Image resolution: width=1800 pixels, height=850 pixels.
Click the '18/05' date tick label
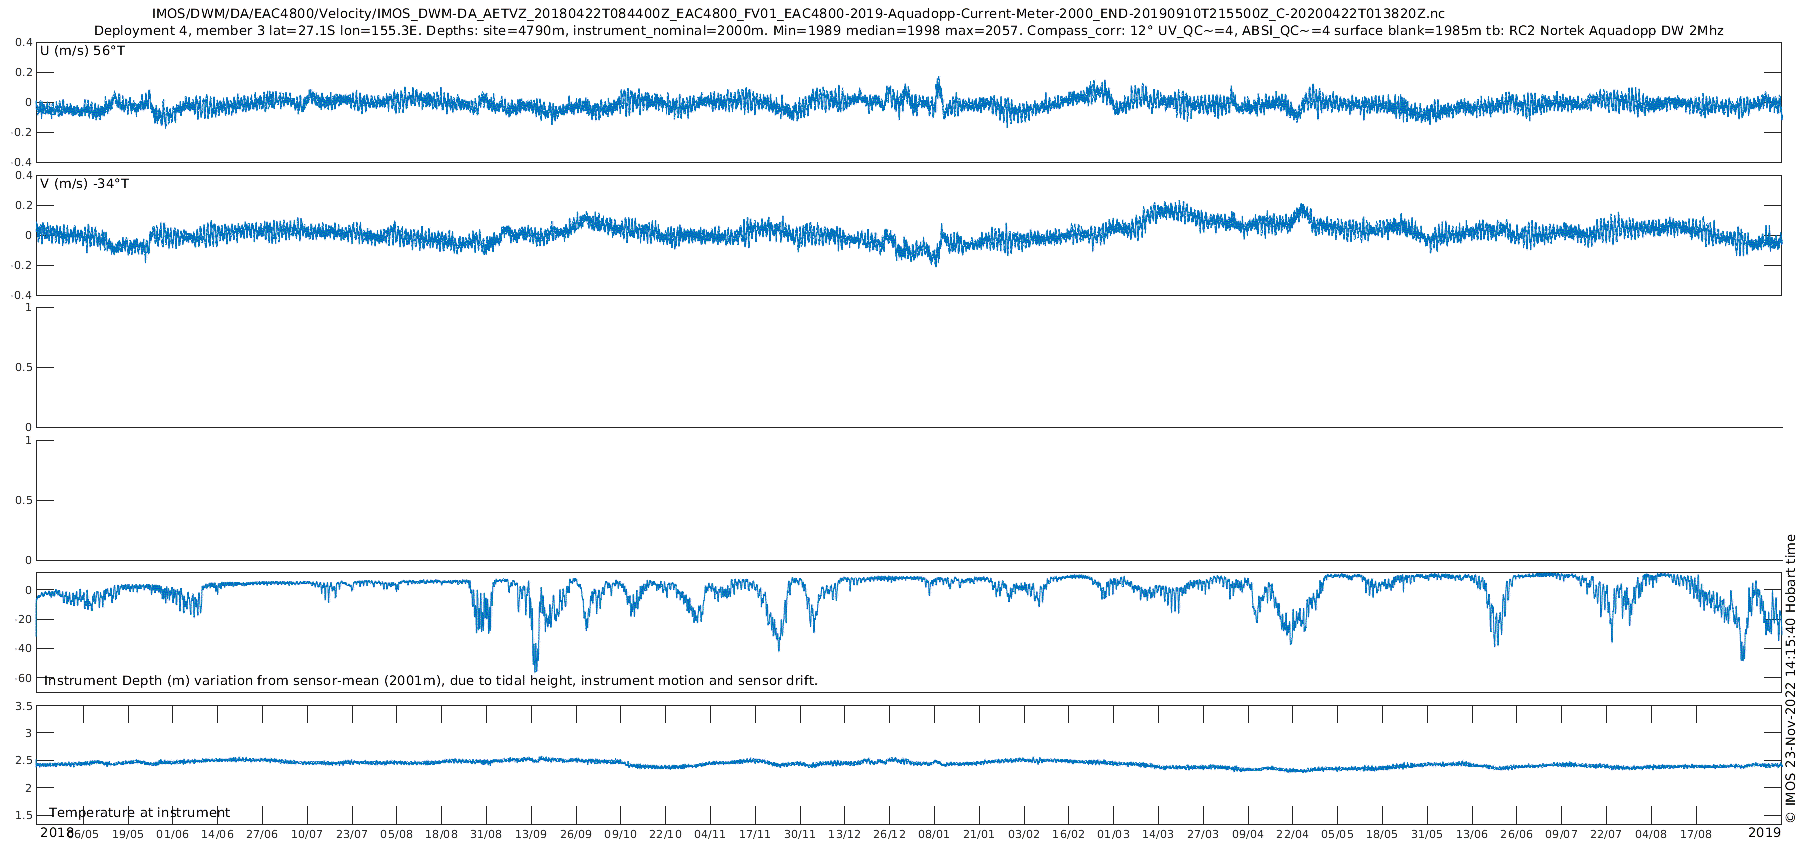point(1382,834)
